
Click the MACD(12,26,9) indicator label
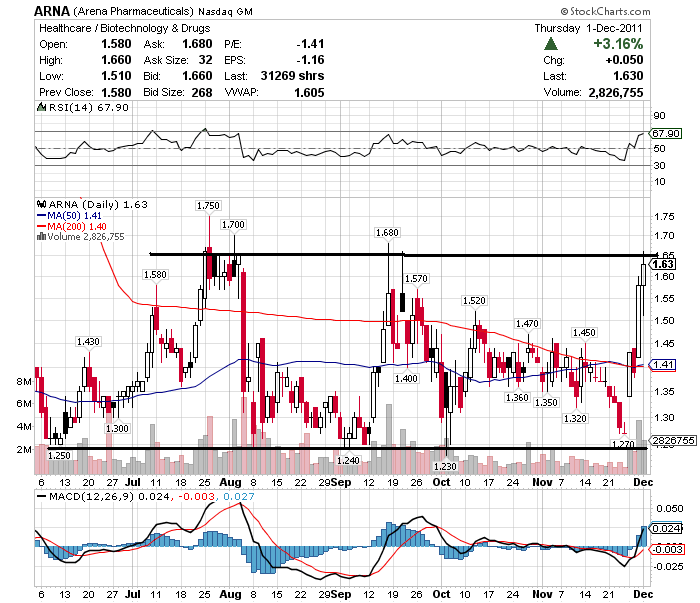click(x=92, y=496)
